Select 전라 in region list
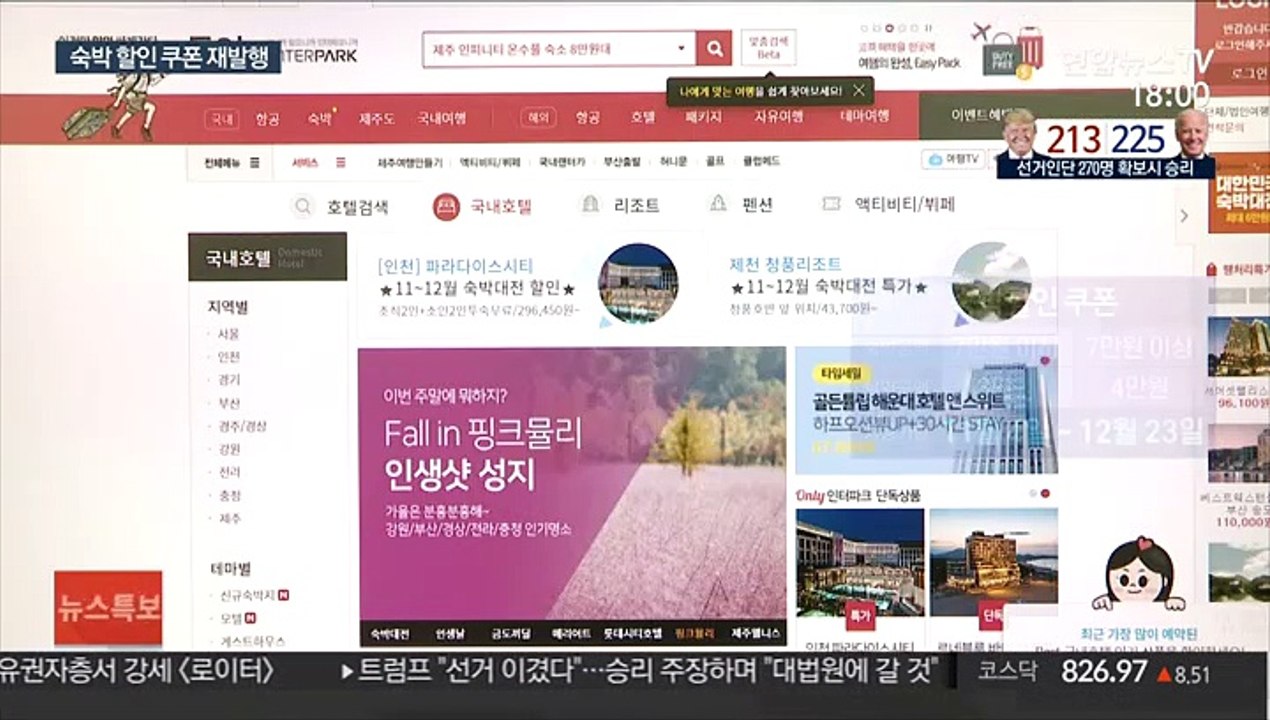 point(229,472)
